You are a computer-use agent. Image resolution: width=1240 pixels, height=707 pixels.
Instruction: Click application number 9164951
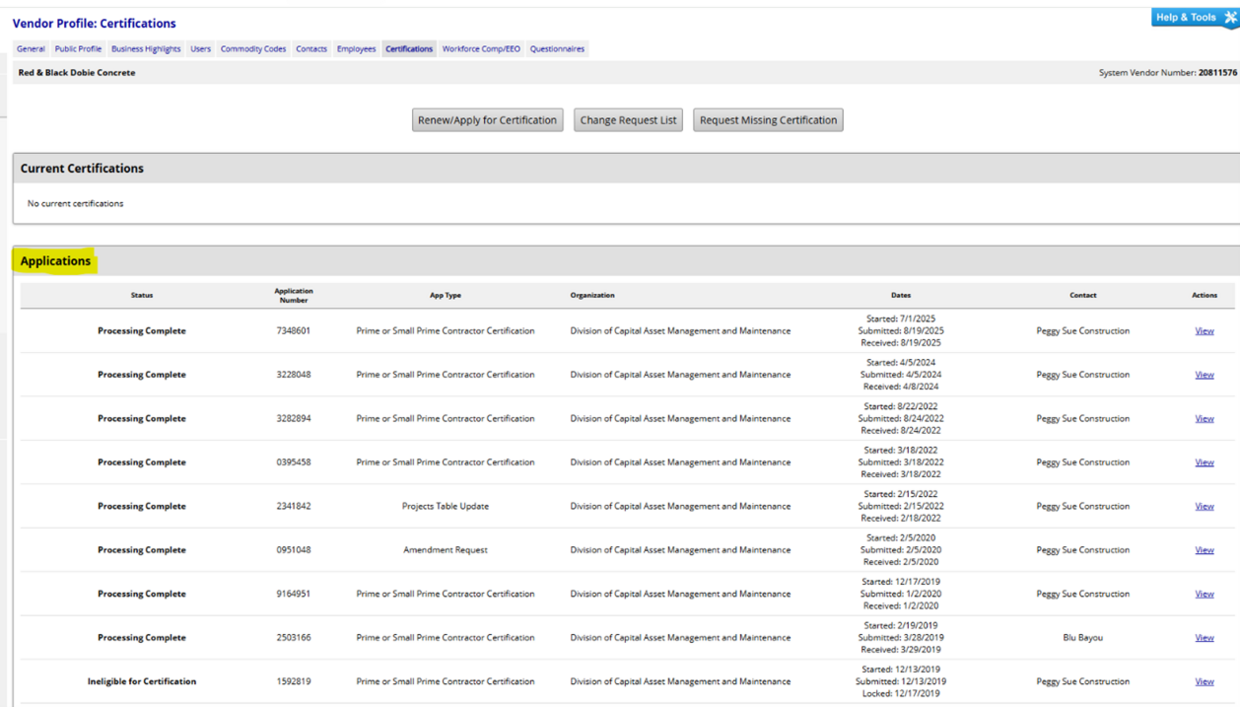point(294,594)
